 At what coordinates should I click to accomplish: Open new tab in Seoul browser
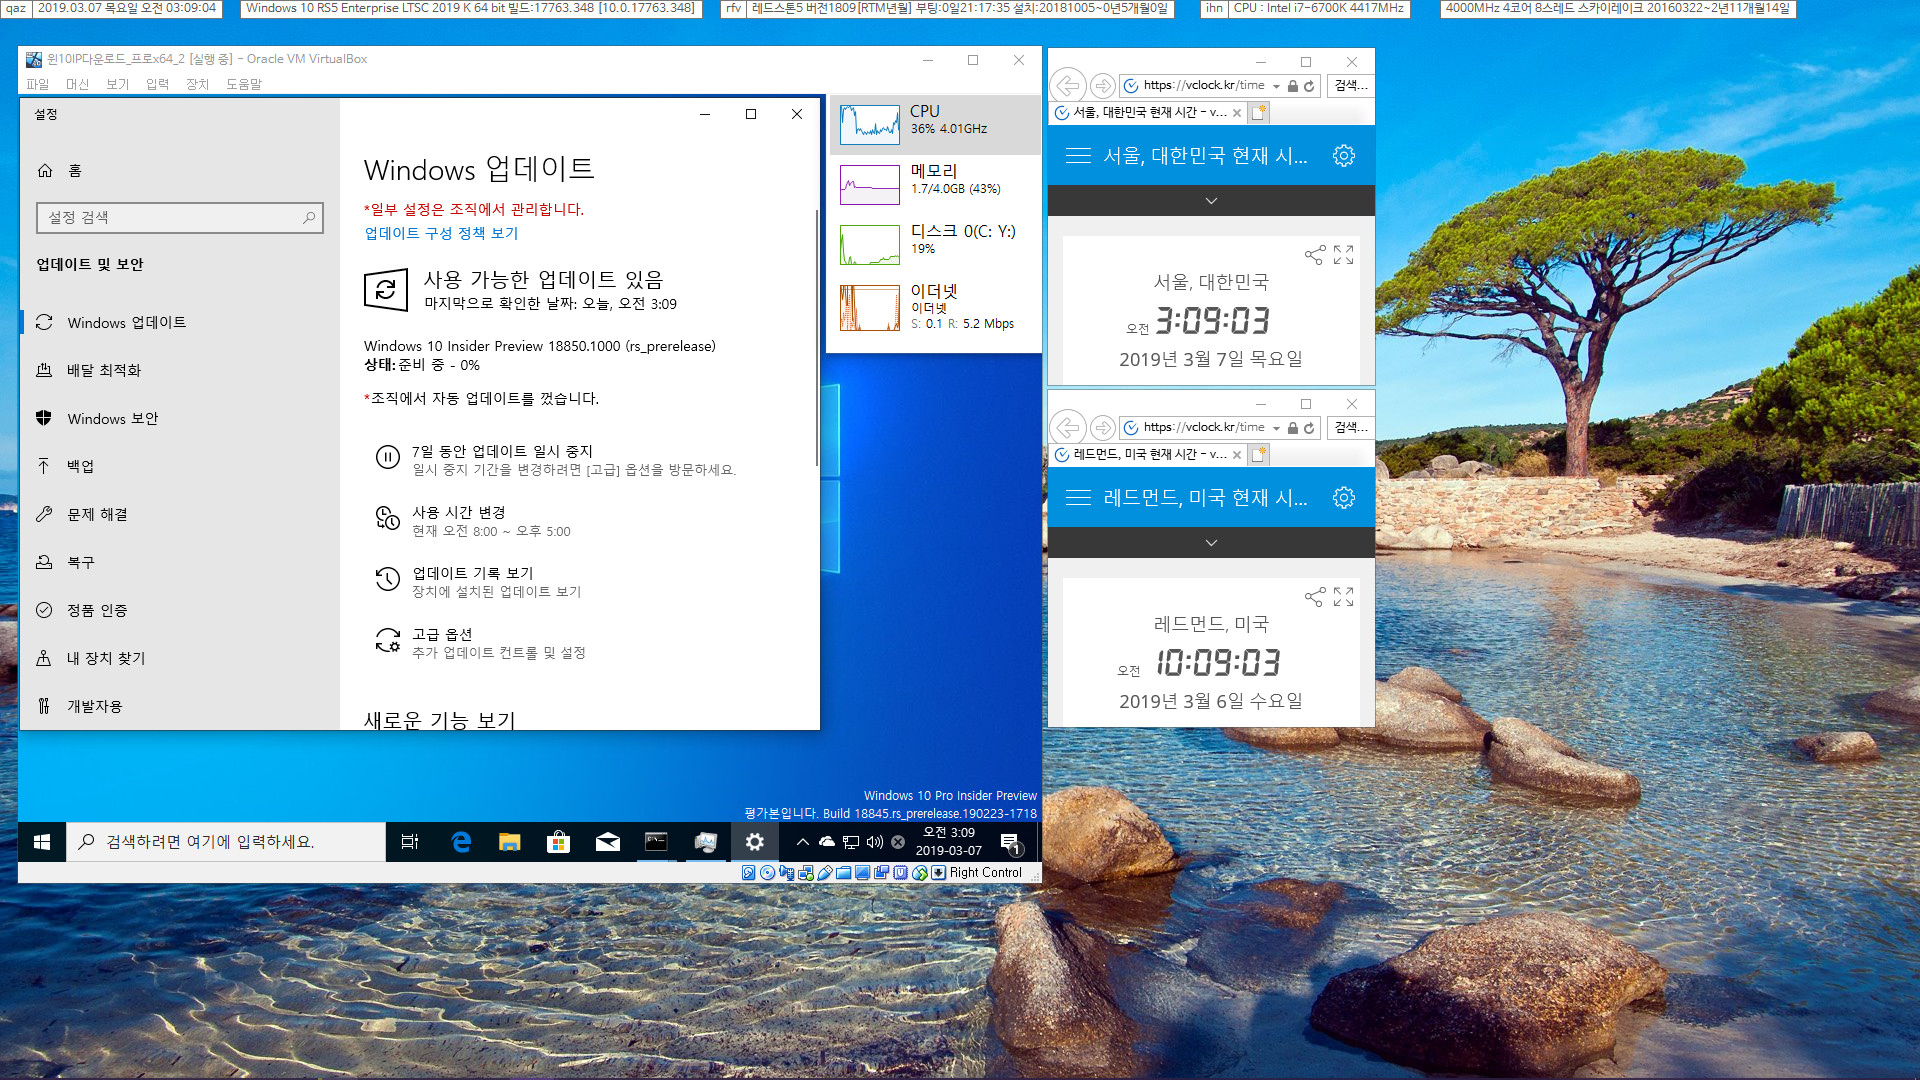(x=1259, y=113)
